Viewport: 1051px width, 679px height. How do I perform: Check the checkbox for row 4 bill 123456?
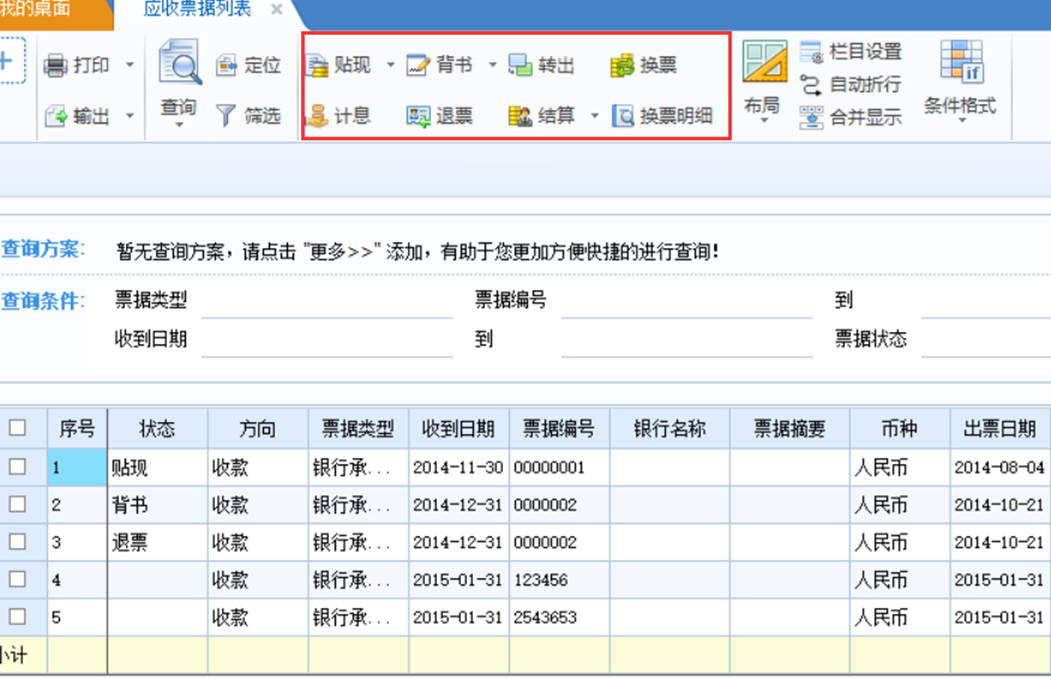coord(17,579)
